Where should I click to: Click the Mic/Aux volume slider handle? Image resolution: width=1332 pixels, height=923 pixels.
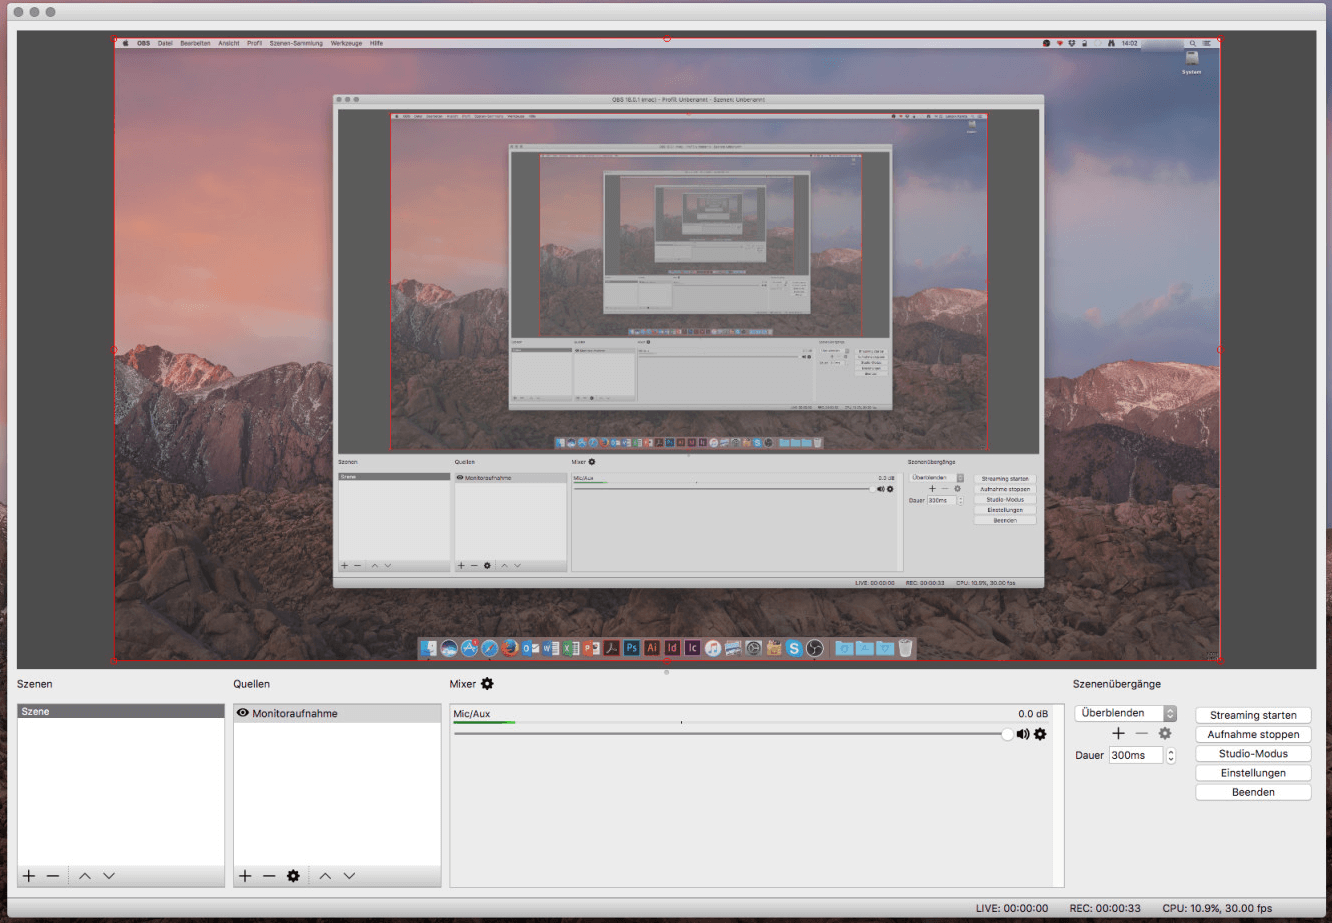coord(1007,734)
